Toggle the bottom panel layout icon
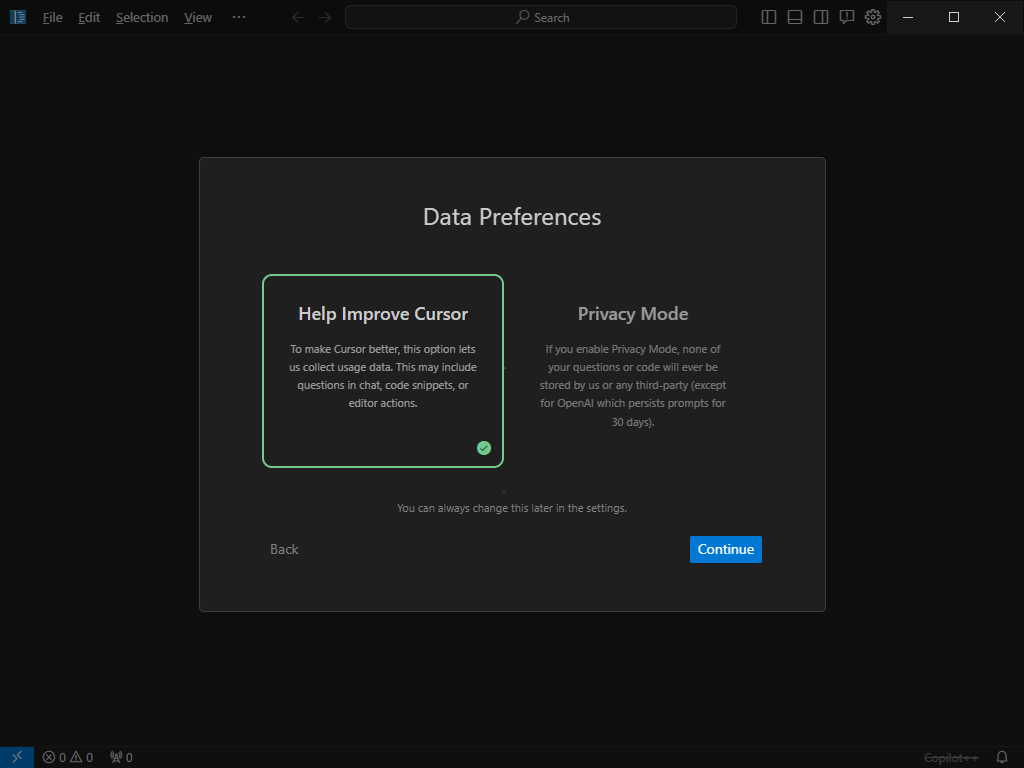Screen dimensions: 1024x768 795,18
